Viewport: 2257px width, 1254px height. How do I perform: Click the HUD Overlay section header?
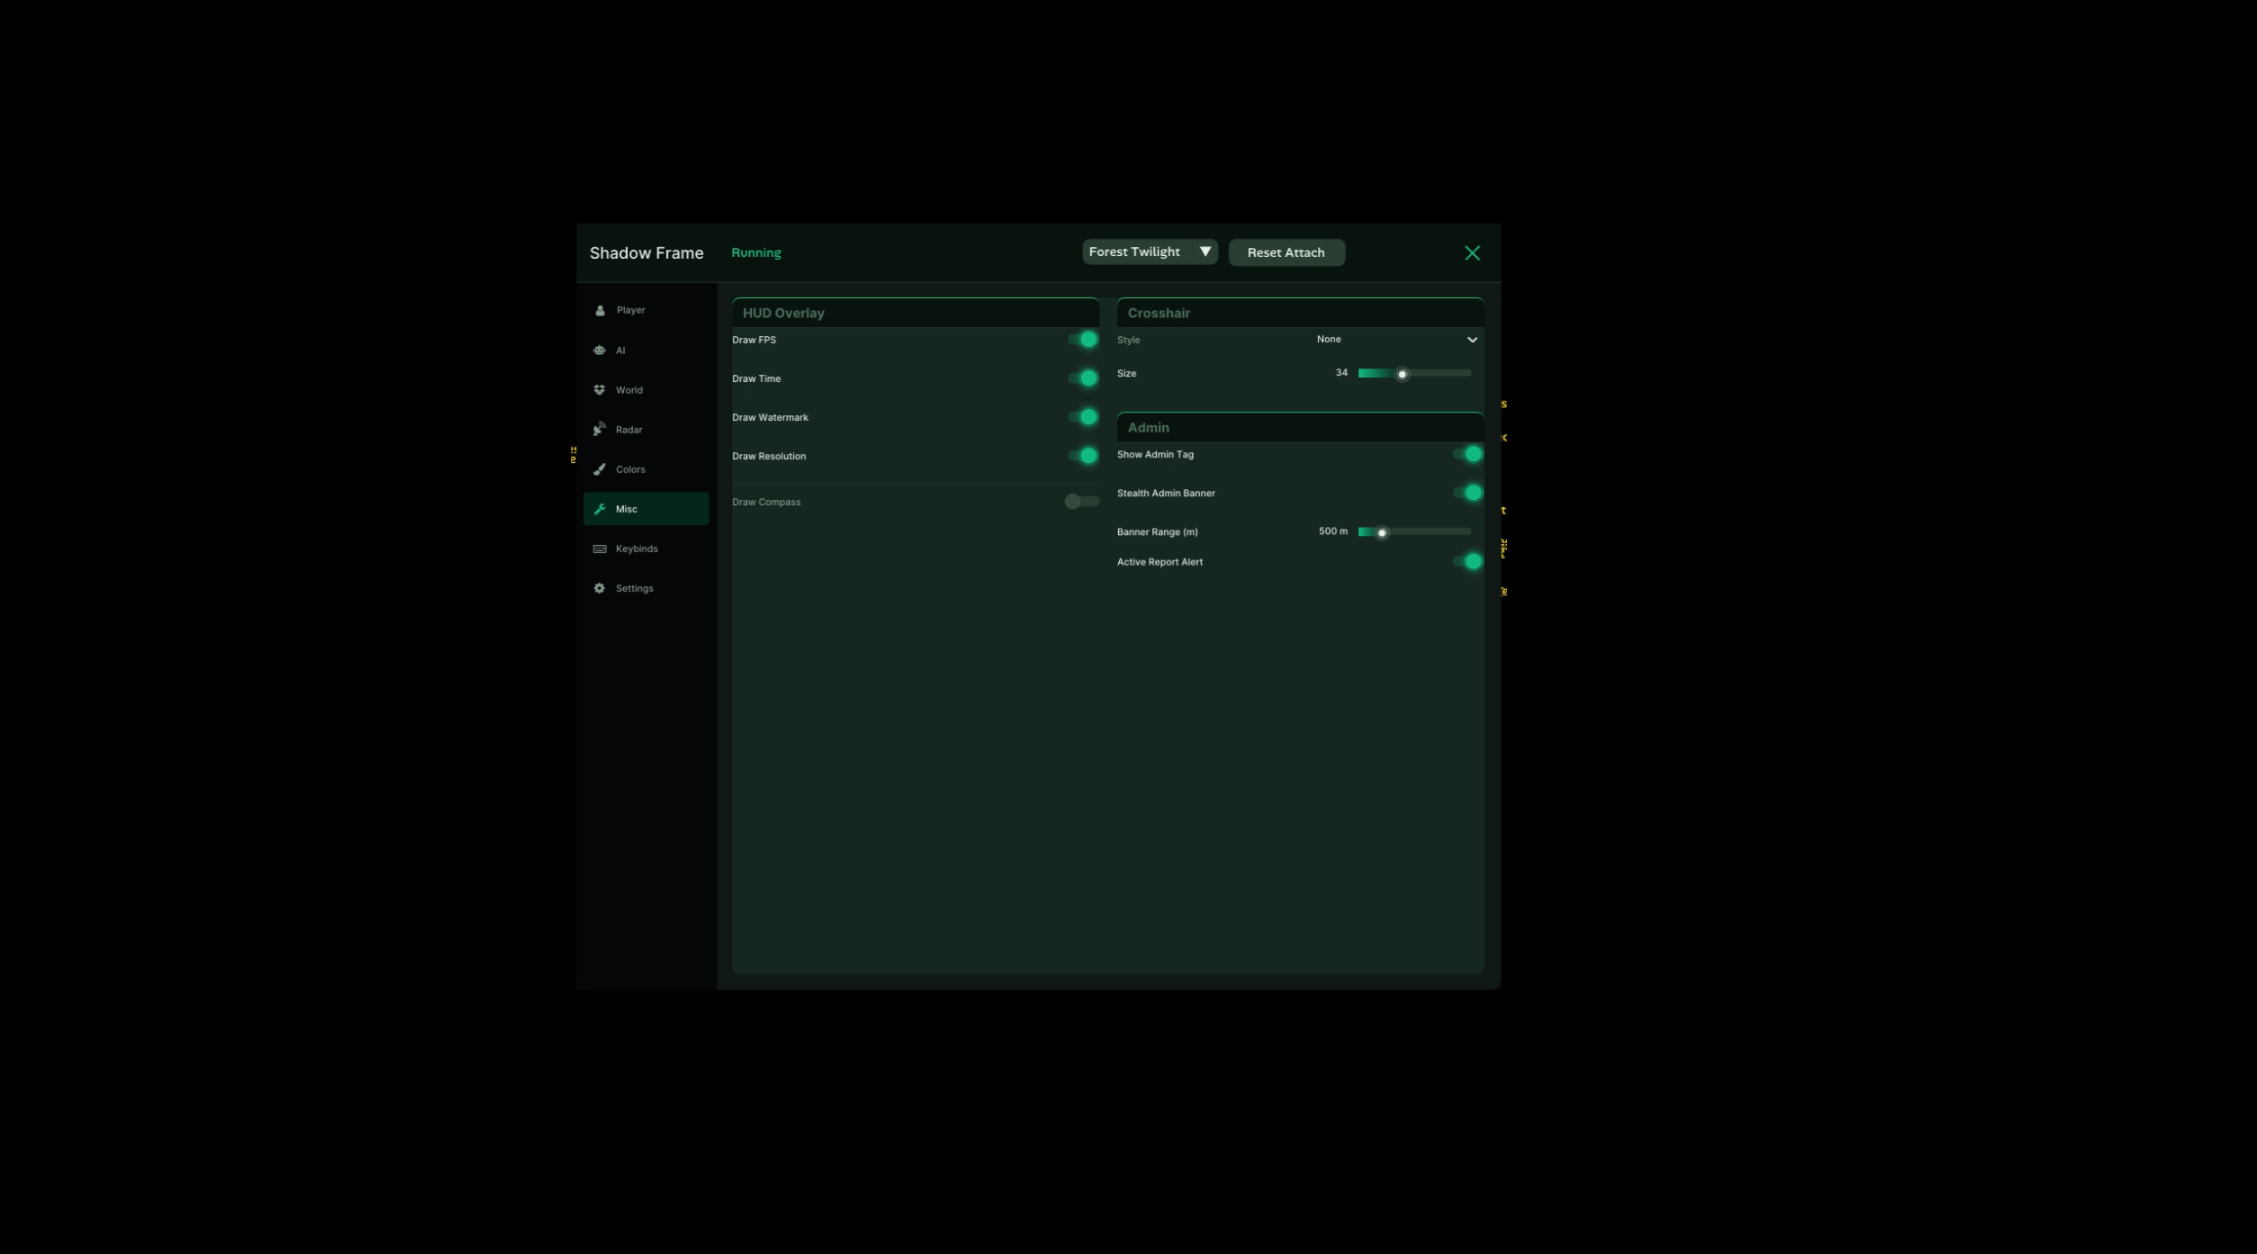pos(915,313)
